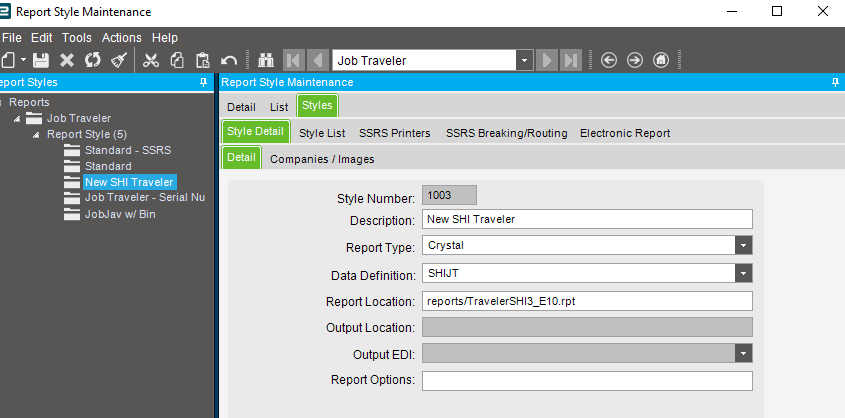Expand the Job Traveler toolbar combo box
This screenshot has width=845, height=418.
(524, 60)
